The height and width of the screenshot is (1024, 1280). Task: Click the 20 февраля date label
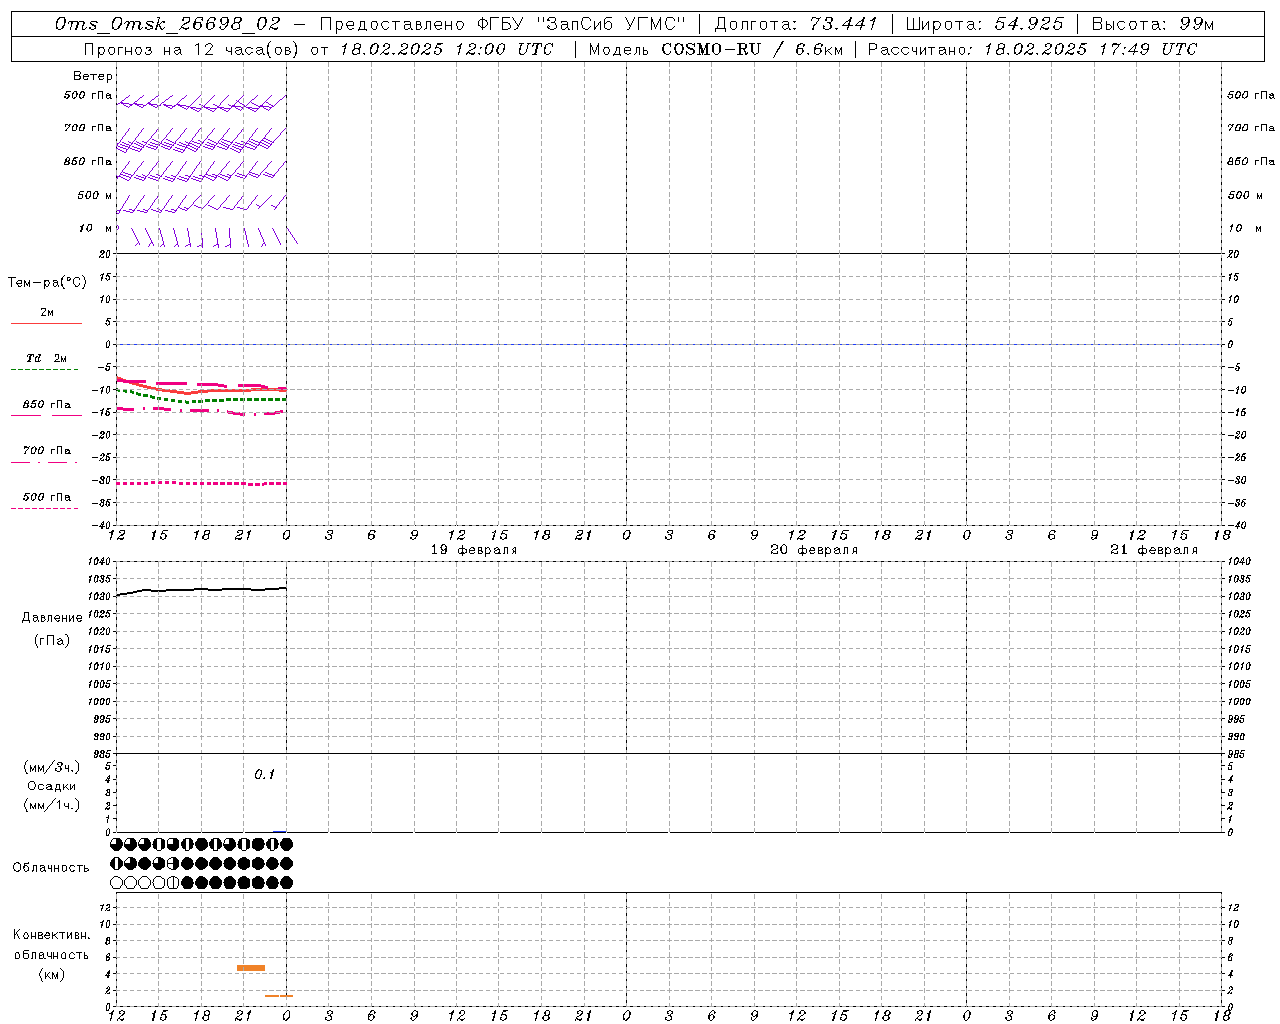tap(814, 550)
